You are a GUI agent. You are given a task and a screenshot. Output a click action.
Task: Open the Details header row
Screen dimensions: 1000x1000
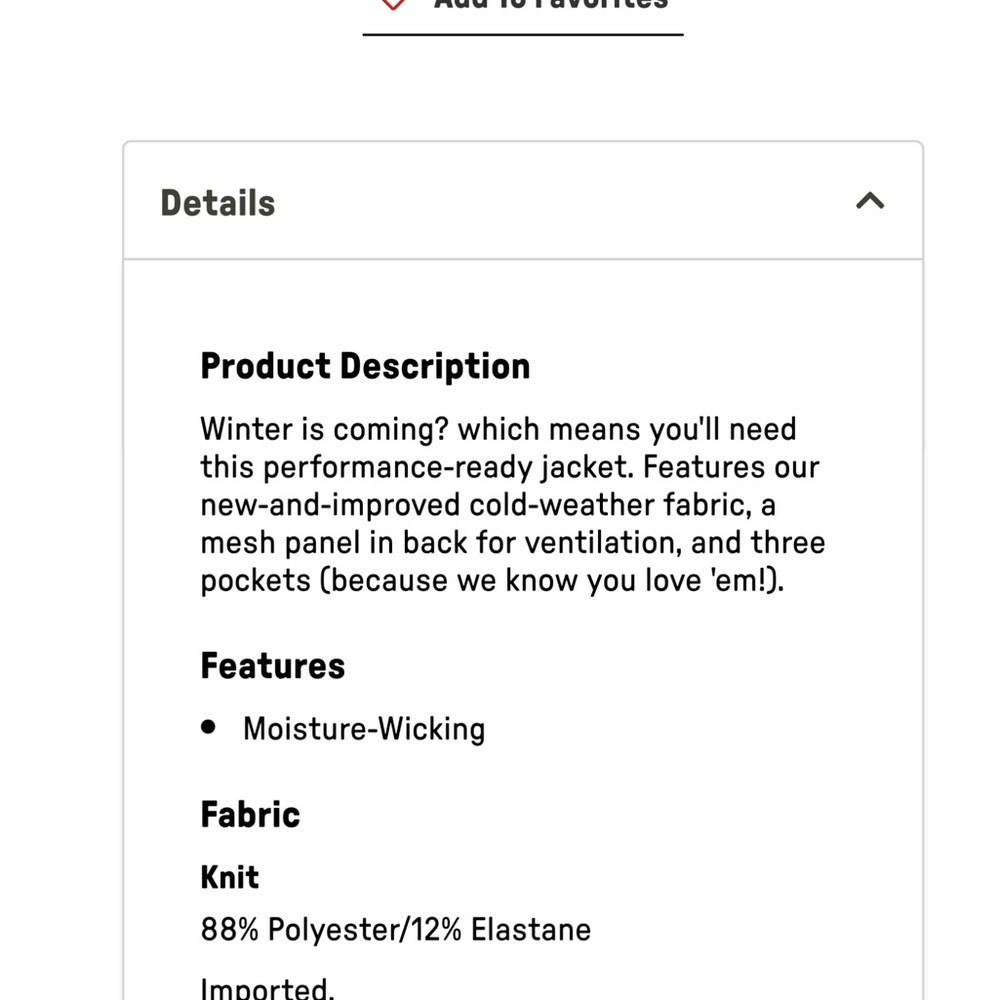[520, 201]
